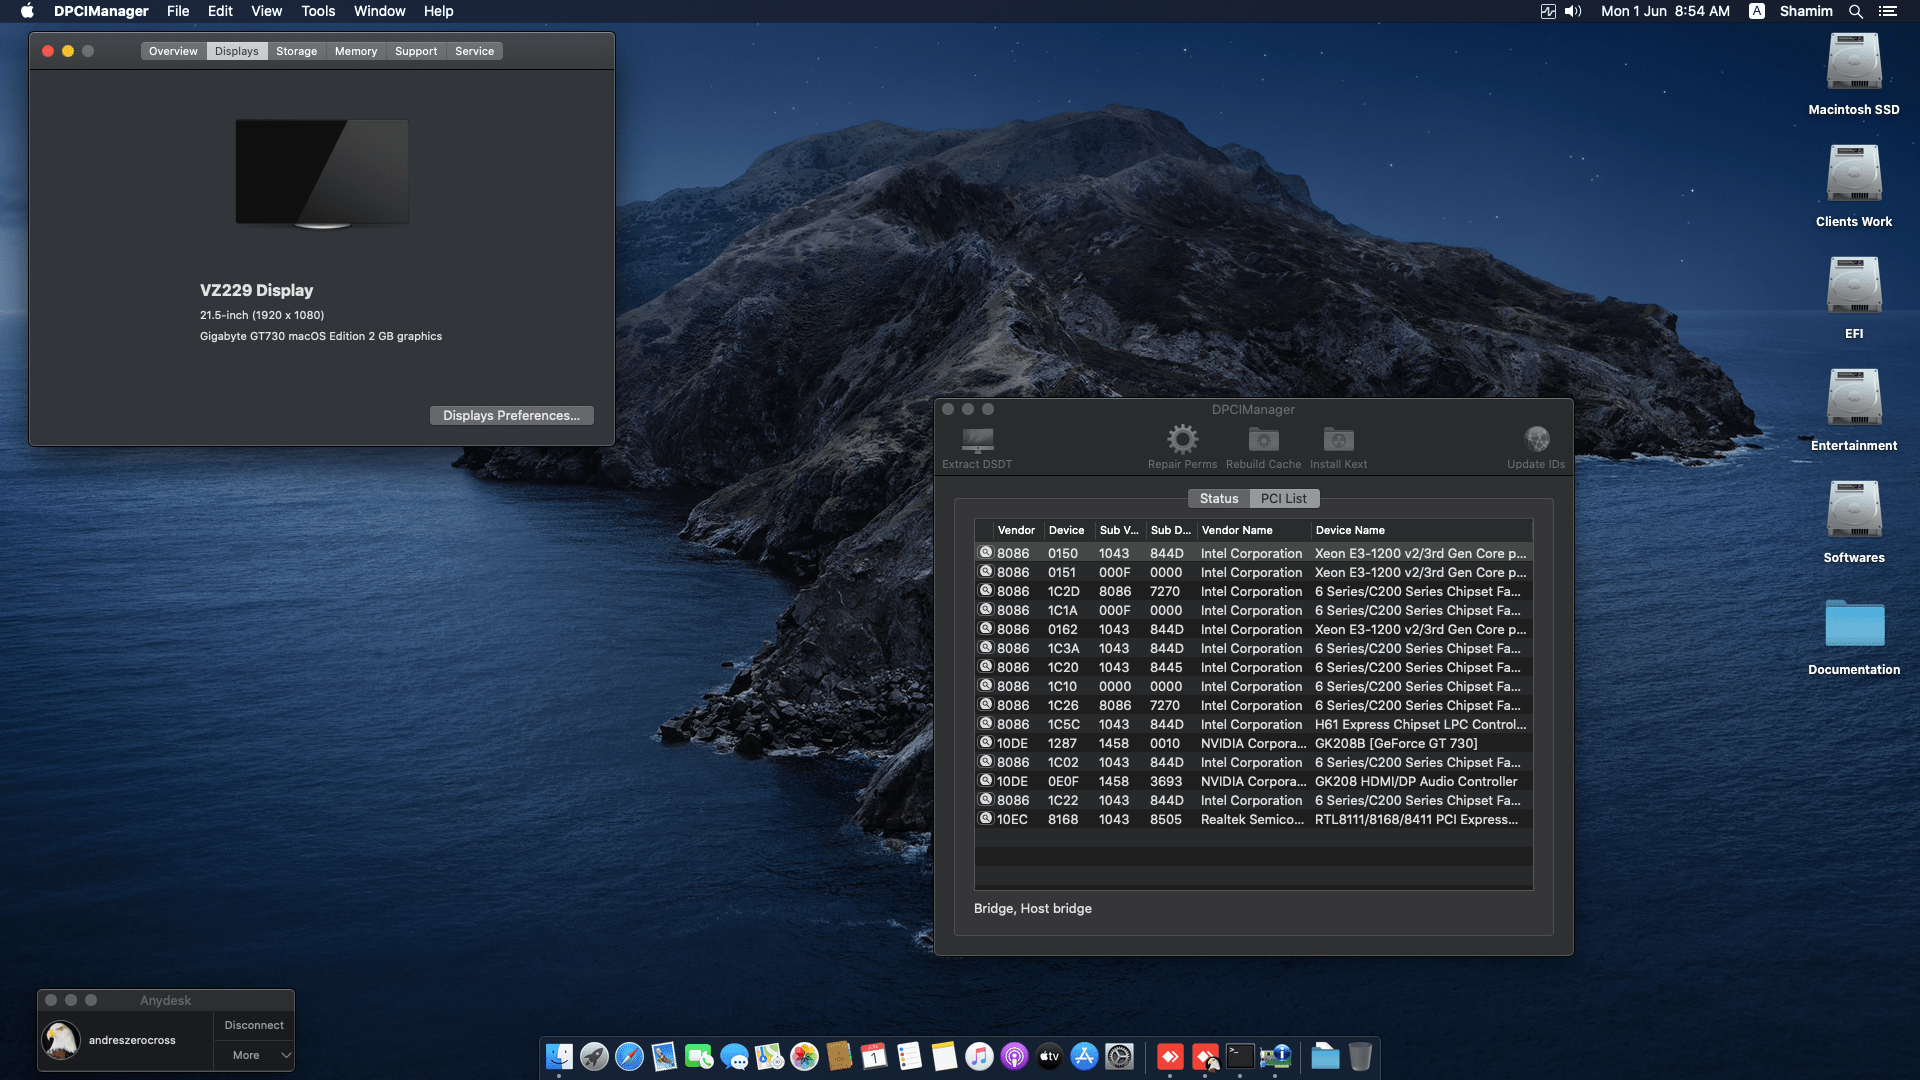Viewport: 1920px width, 1080px height.
Task: Select the EFI drive on desktop
Action: 1854,286
